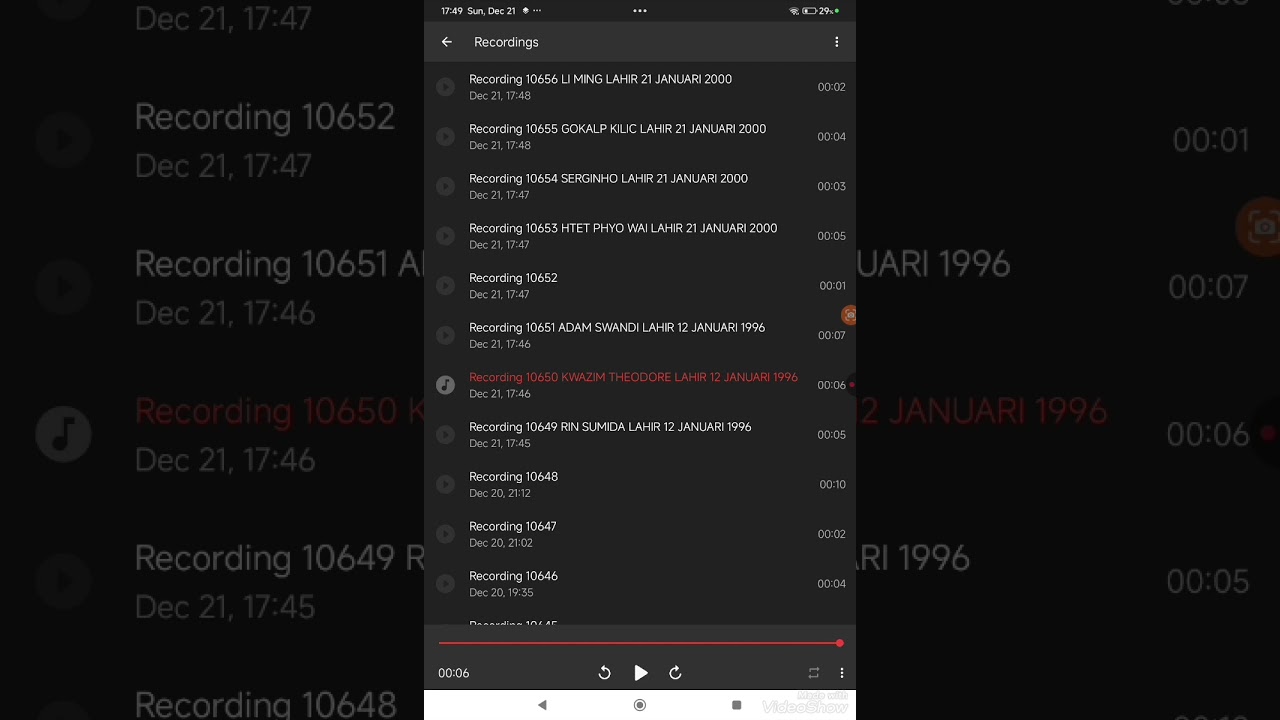The height and width of the screenshot is (720, 1280).
Task: Select highlighted Recording 10650 KWAZIM THEODORE title
Action: click(633, 377)
